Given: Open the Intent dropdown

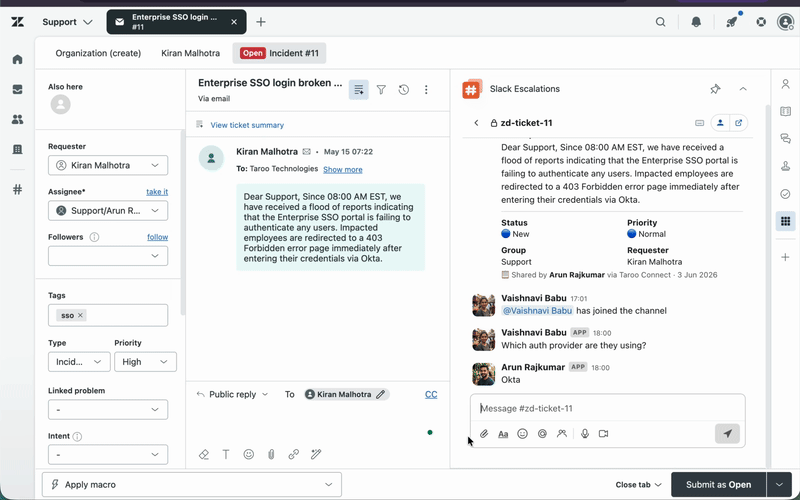Looking at the screenshot, I should point(108,455).
